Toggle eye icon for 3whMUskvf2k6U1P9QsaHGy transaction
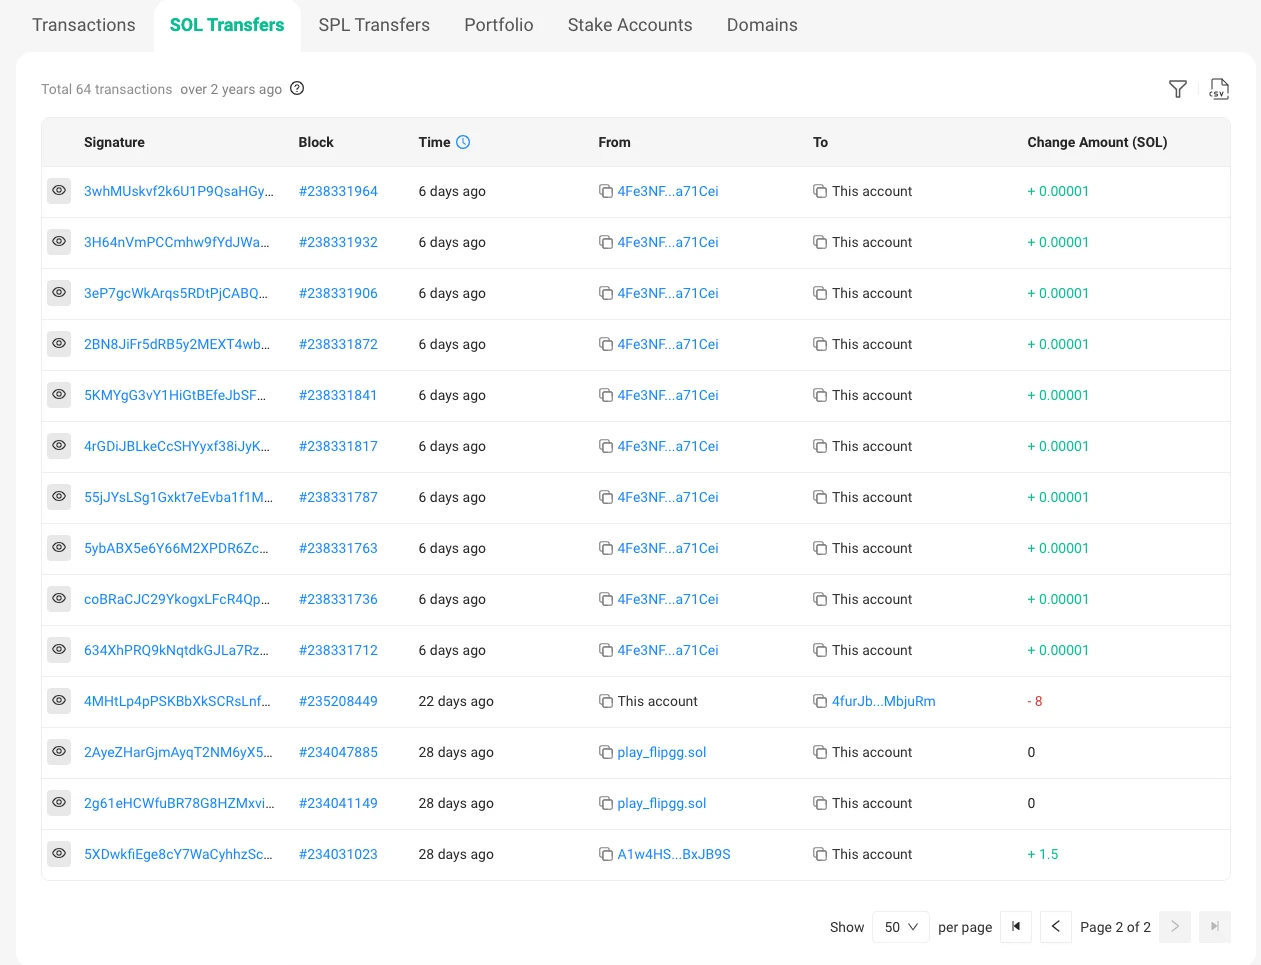 click(59, 190)
